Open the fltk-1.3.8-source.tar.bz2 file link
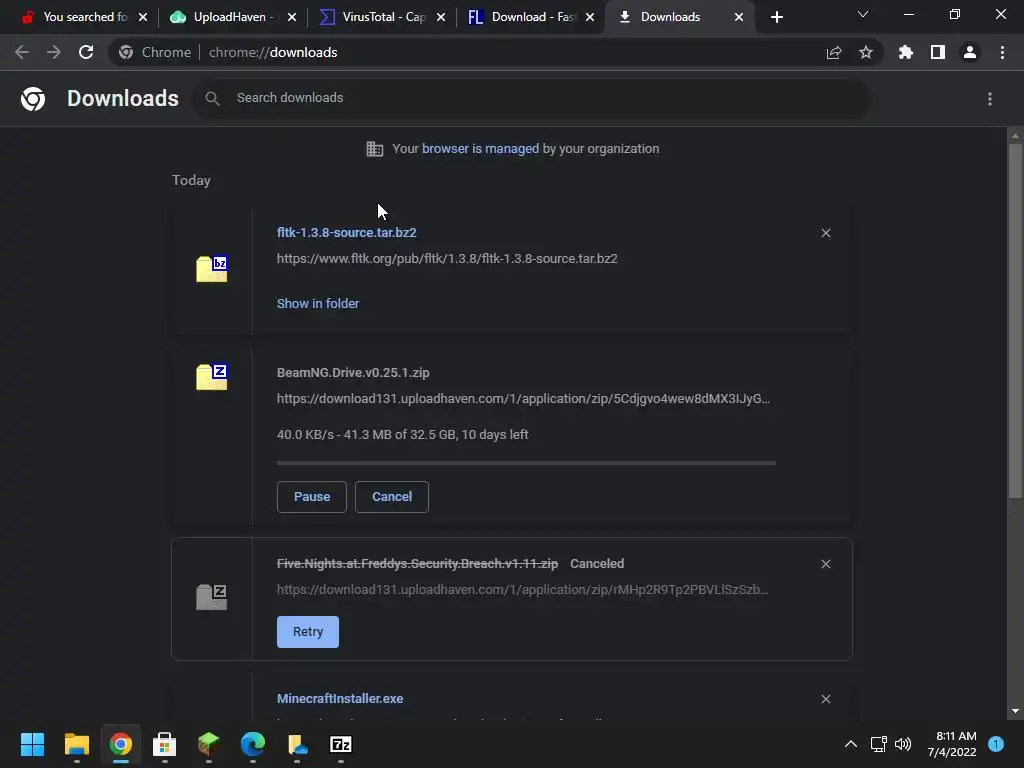The image size is (1024, 768). click(346, 232)
